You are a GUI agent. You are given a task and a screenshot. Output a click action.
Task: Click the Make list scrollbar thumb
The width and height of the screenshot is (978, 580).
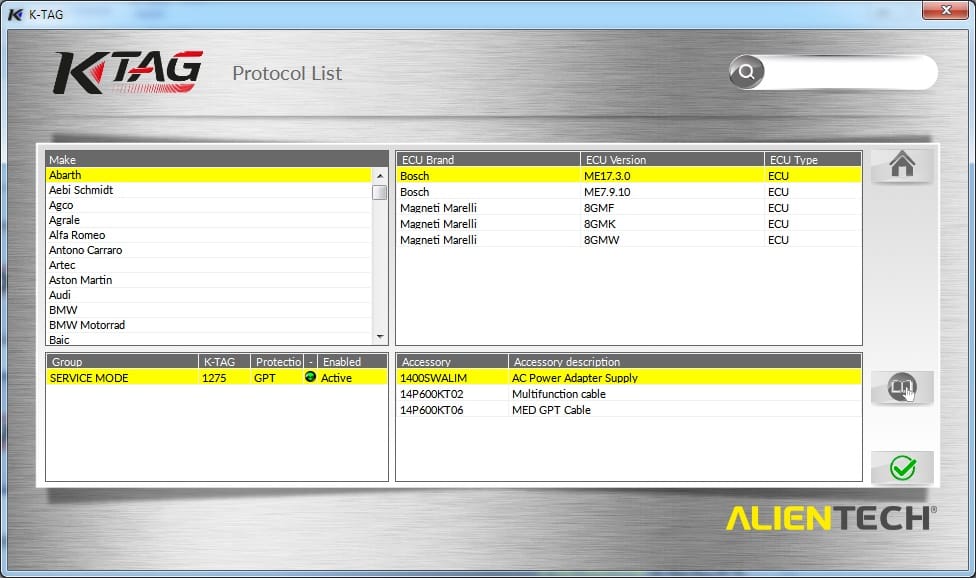coord(379,192)
